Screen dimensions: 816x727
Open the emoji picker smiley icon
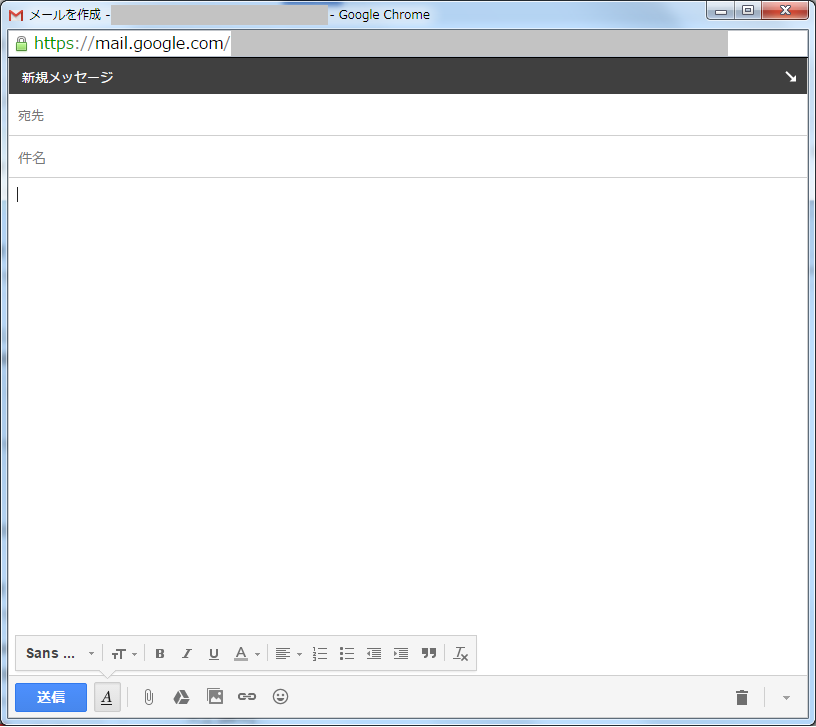click(x=281, y=697)
